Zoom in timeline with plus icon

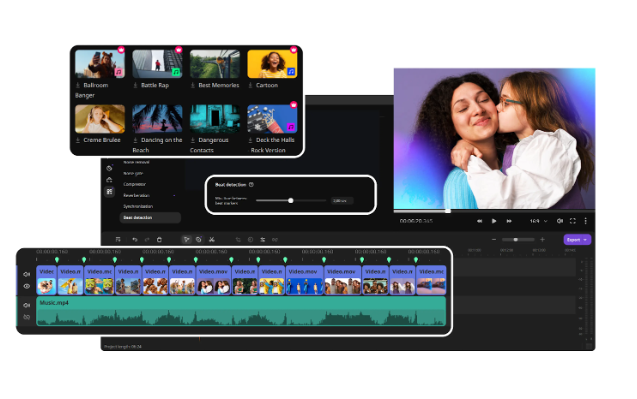point(542,240)
